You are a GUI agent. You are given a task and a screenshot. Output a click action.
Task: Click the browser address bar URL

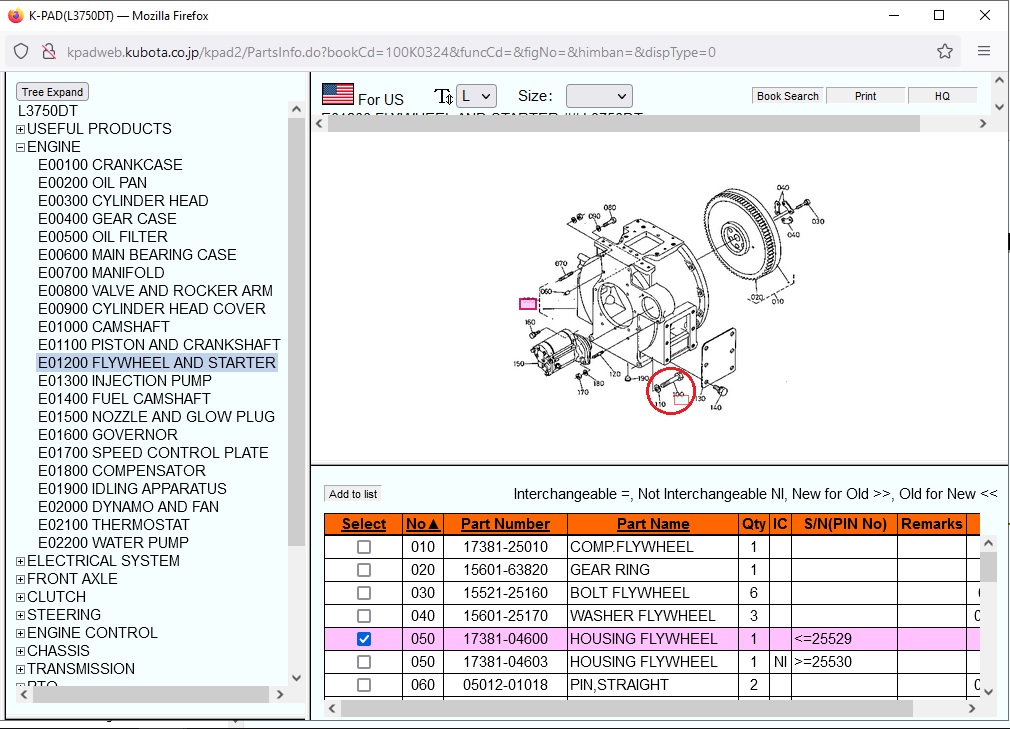(391, 52)
